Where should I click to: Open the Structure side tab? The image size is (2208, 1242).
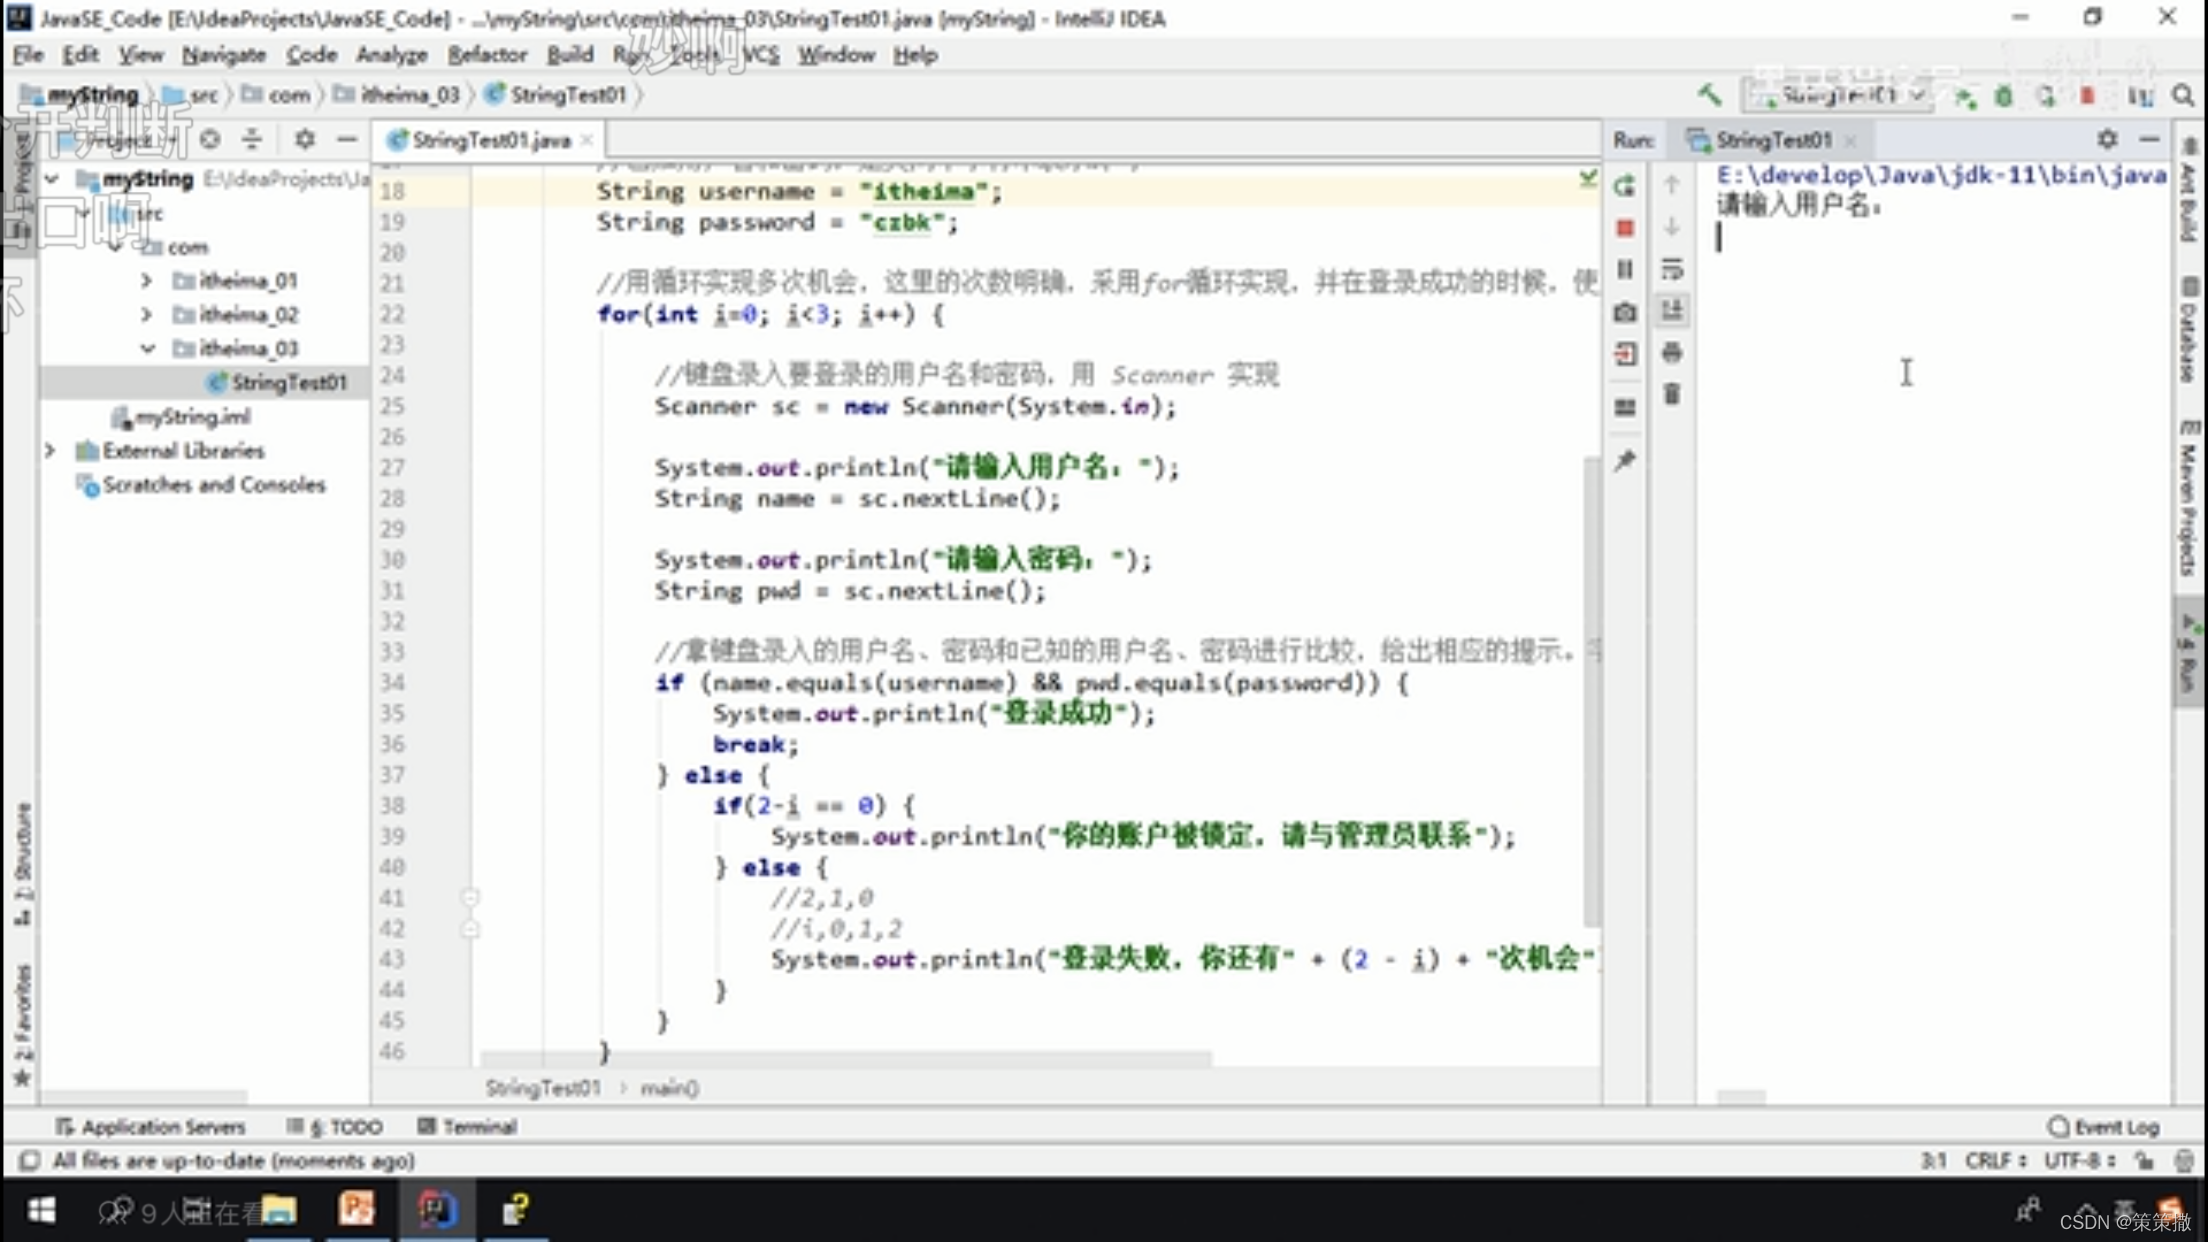(22, 864)
